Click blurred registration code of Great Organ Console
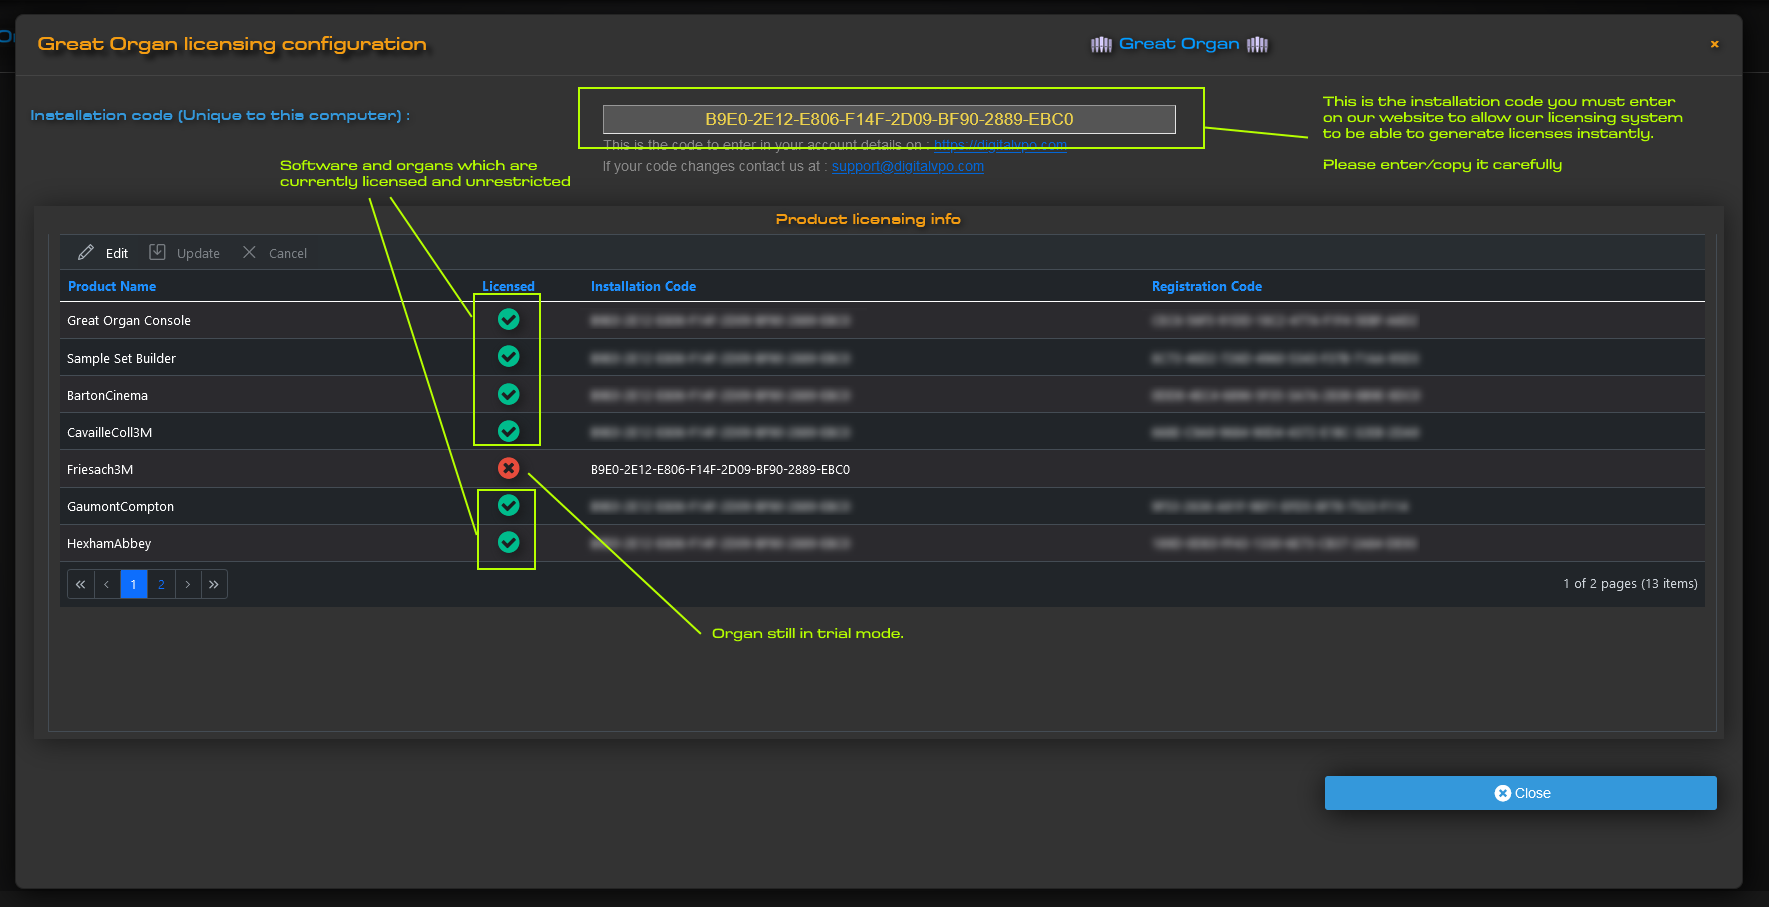The height and width of the screenshot is (907, 1769). [1284, 320]
